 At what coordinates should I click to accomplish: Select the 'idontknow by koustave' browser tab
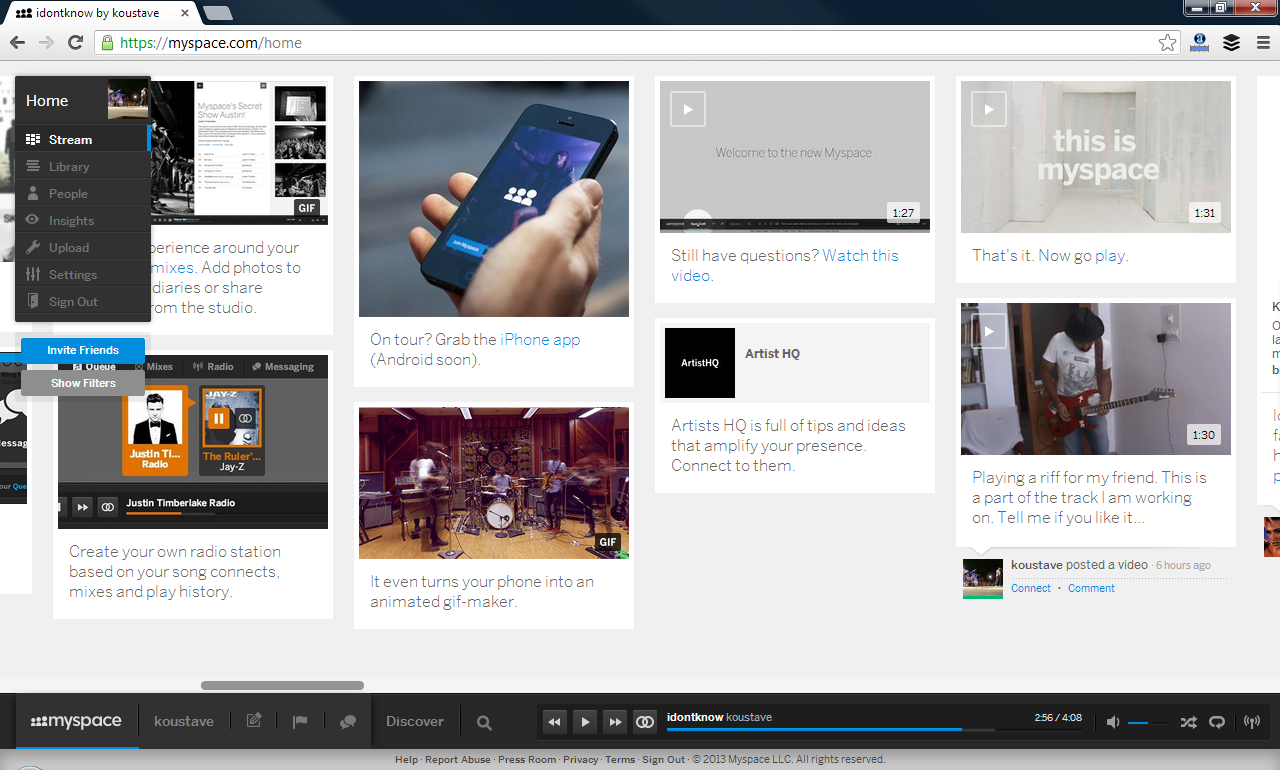[x=100, y=13]
